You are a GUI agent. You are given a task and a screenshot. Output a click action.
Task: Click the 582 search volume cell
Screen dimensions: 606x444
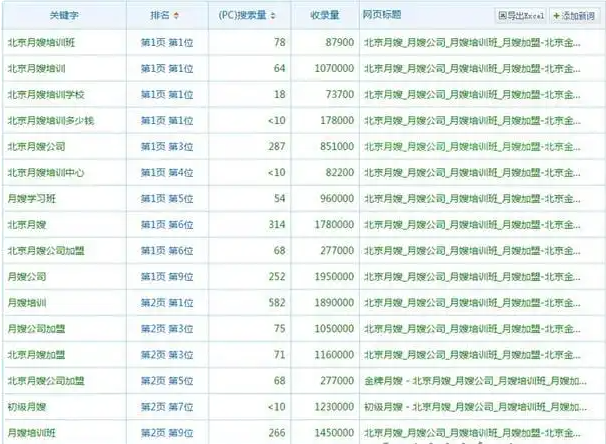click(275, 302)
